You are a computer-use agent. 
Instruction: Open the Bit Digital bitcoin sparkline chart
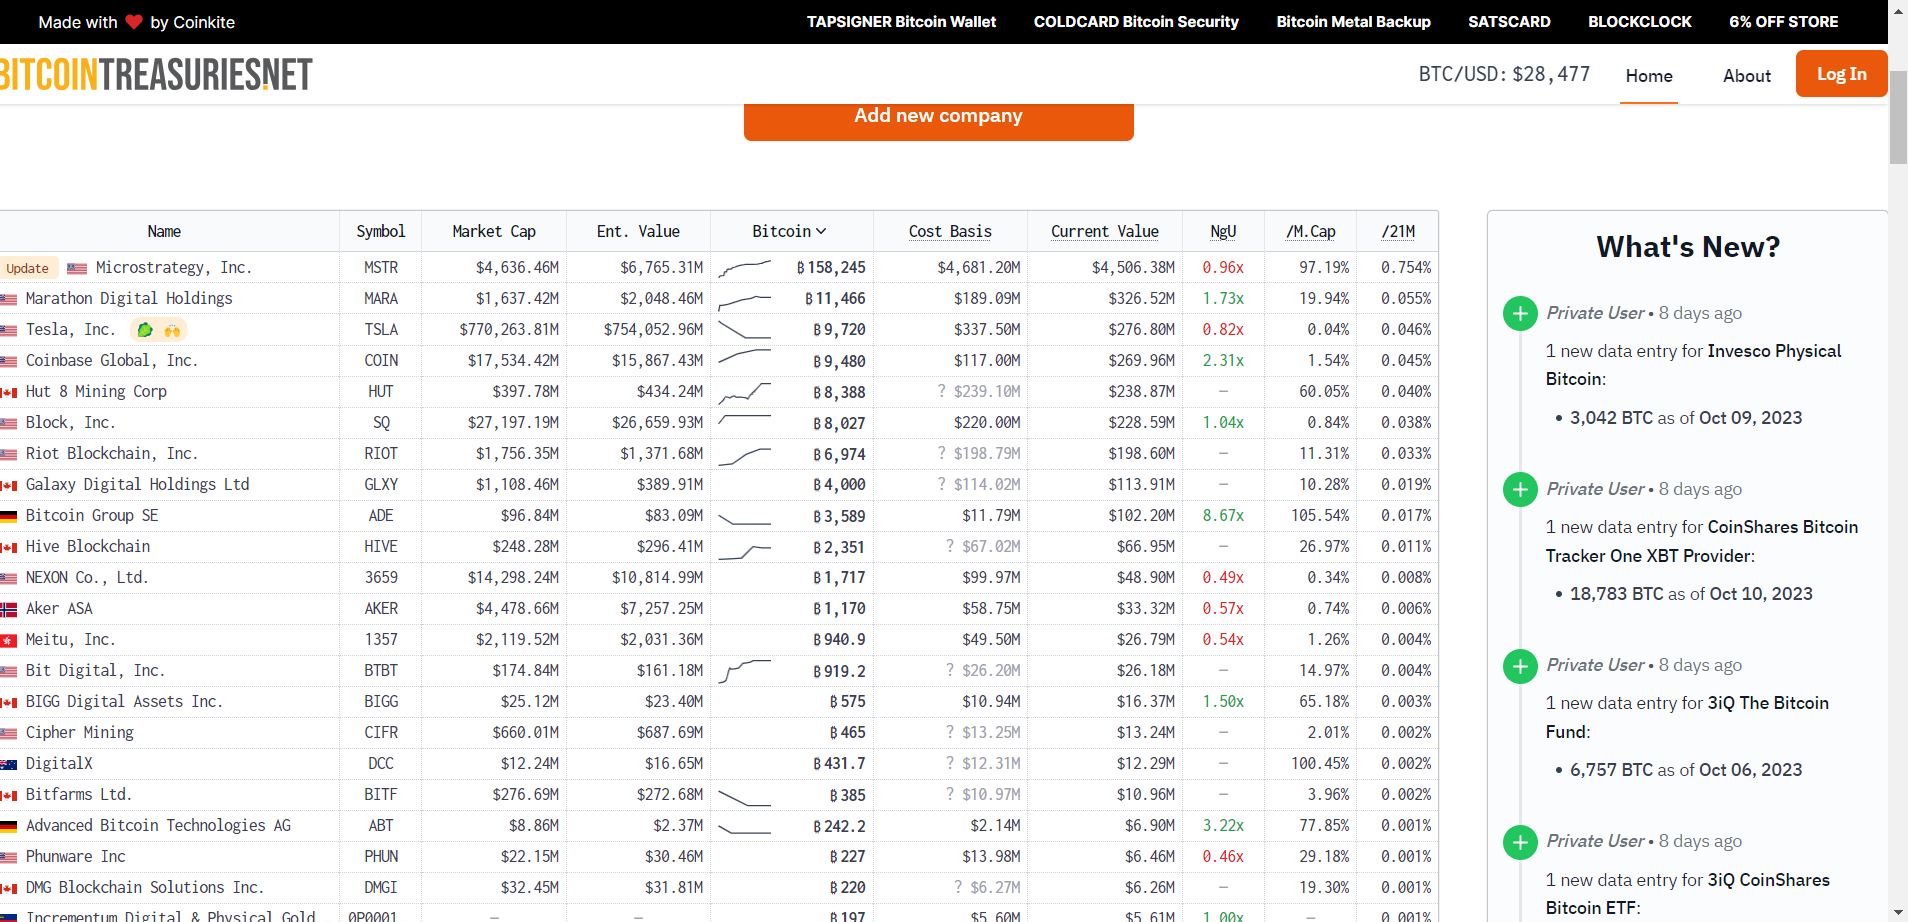[x=745, y=671]
